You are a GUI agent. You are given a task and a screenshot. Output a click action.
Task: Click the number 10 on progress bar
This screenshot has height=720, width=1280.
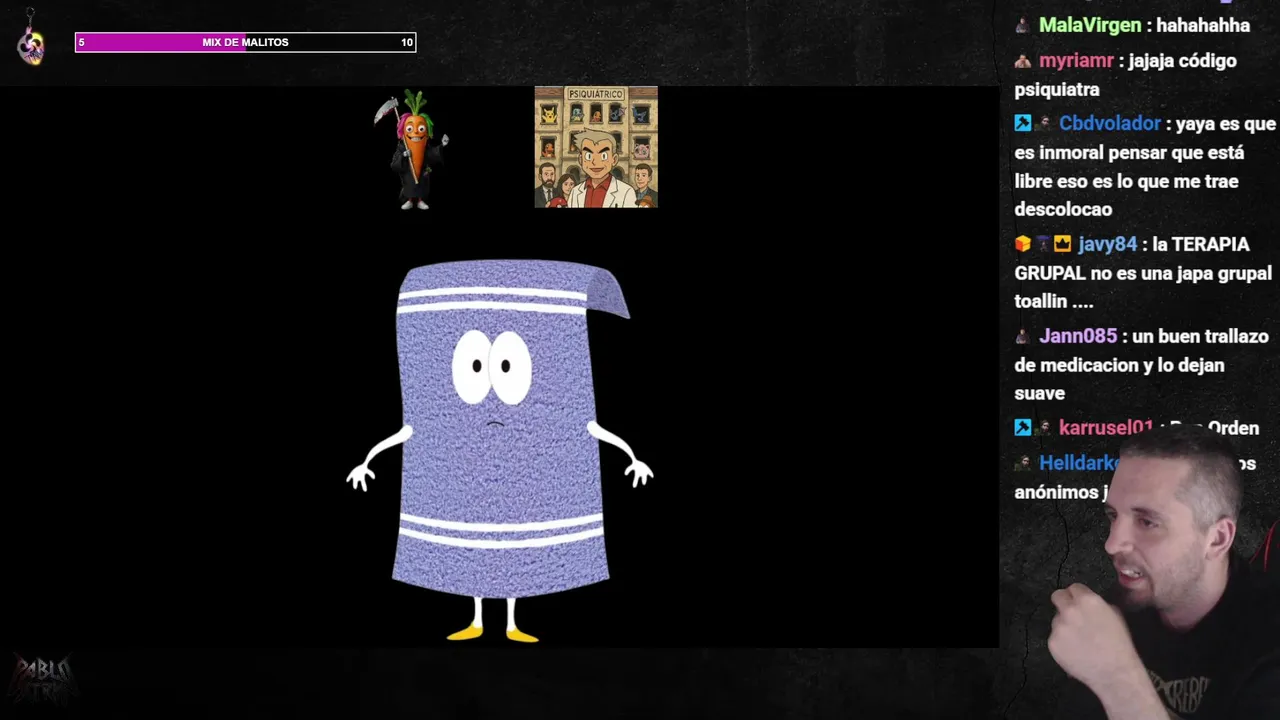406,42
